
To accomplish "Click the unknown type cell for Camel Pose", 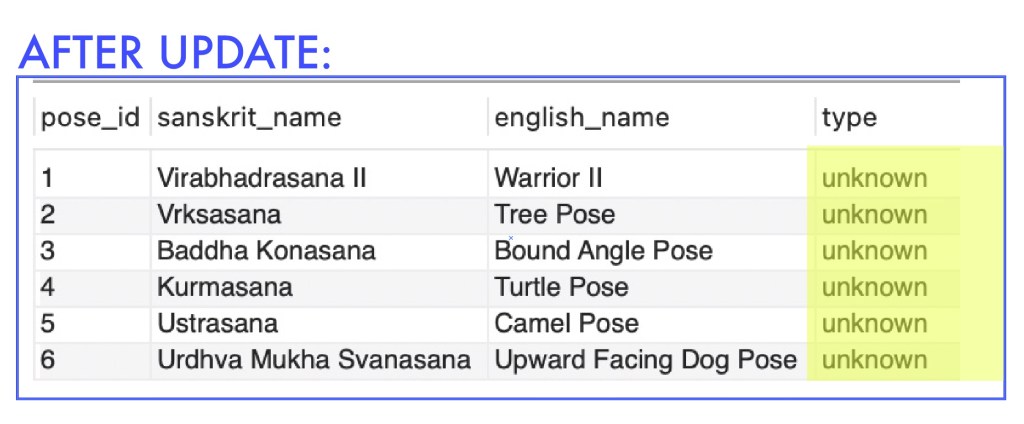I will (874, 324).
